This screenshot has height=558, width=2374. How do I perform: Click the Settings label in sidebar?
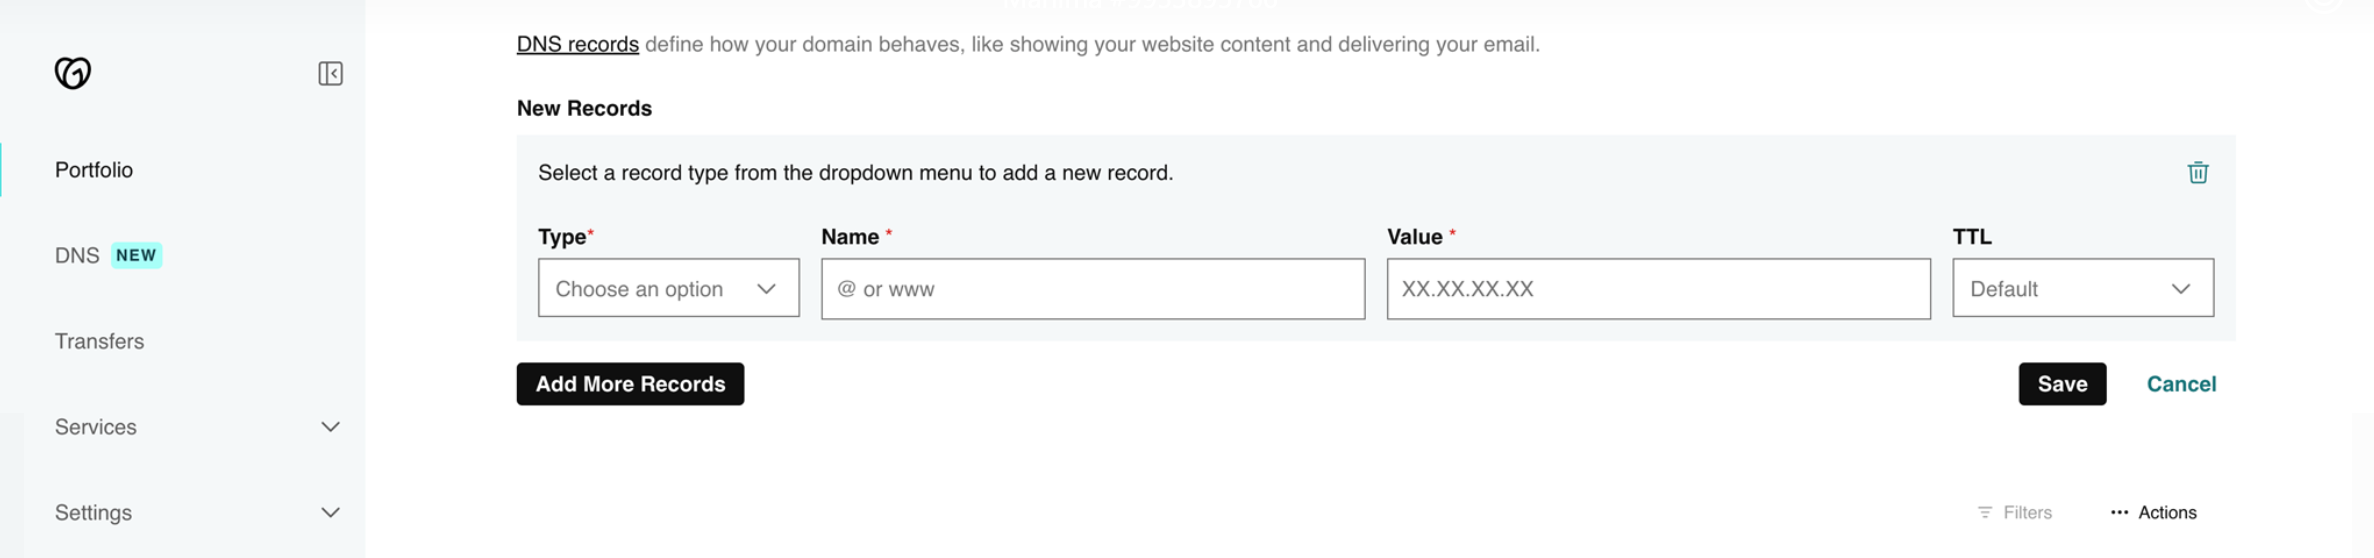(x=93, y=512)
